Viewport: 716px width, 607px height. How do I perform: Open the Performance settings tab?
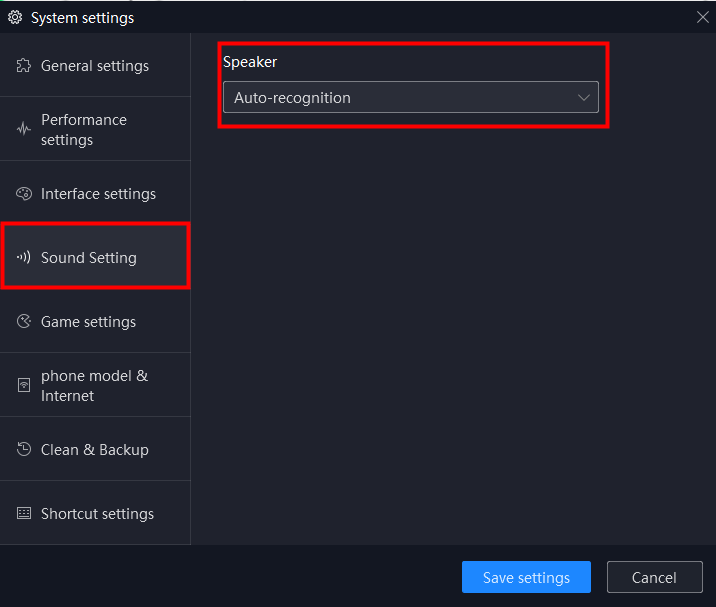tap(95, 129)
